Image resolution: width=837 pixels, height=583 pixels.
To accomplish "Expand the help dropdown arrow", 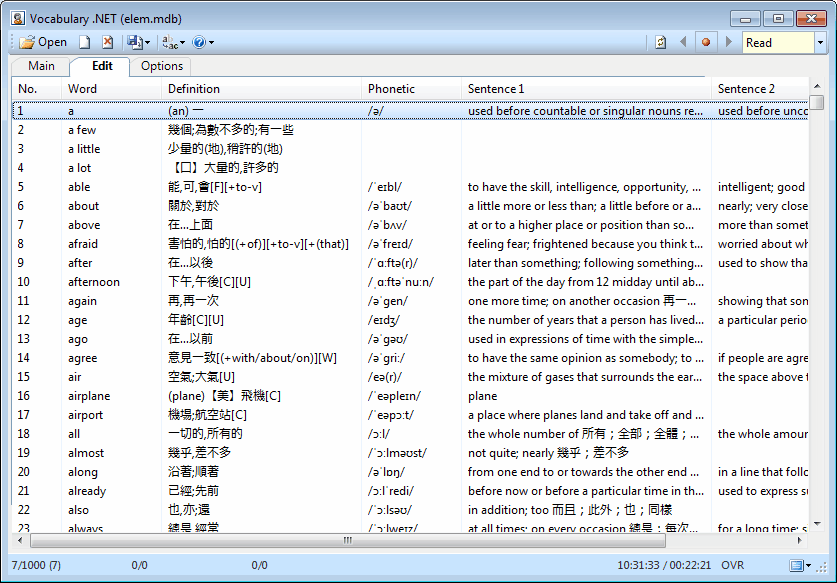I will pyautogui.click(x=211, y=43).
